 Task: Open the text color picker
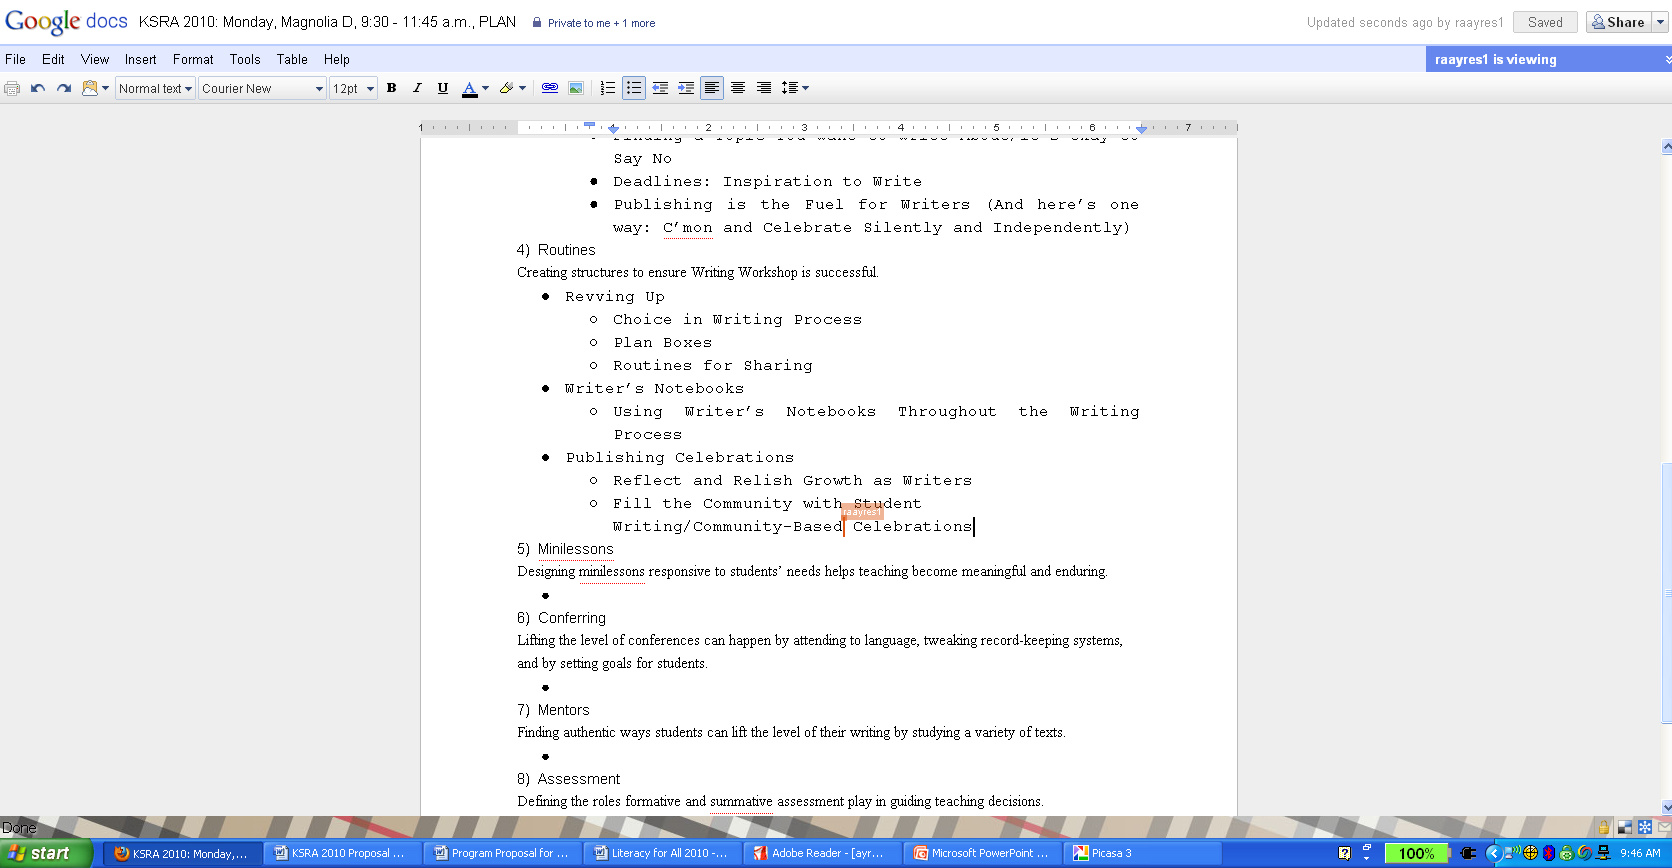point(475,88)
